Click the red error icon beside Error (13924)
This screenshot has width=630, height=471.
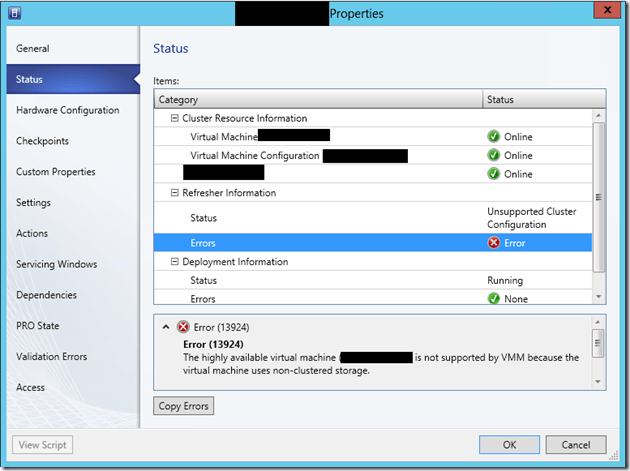pyautogui.click(x=183, y=327)
